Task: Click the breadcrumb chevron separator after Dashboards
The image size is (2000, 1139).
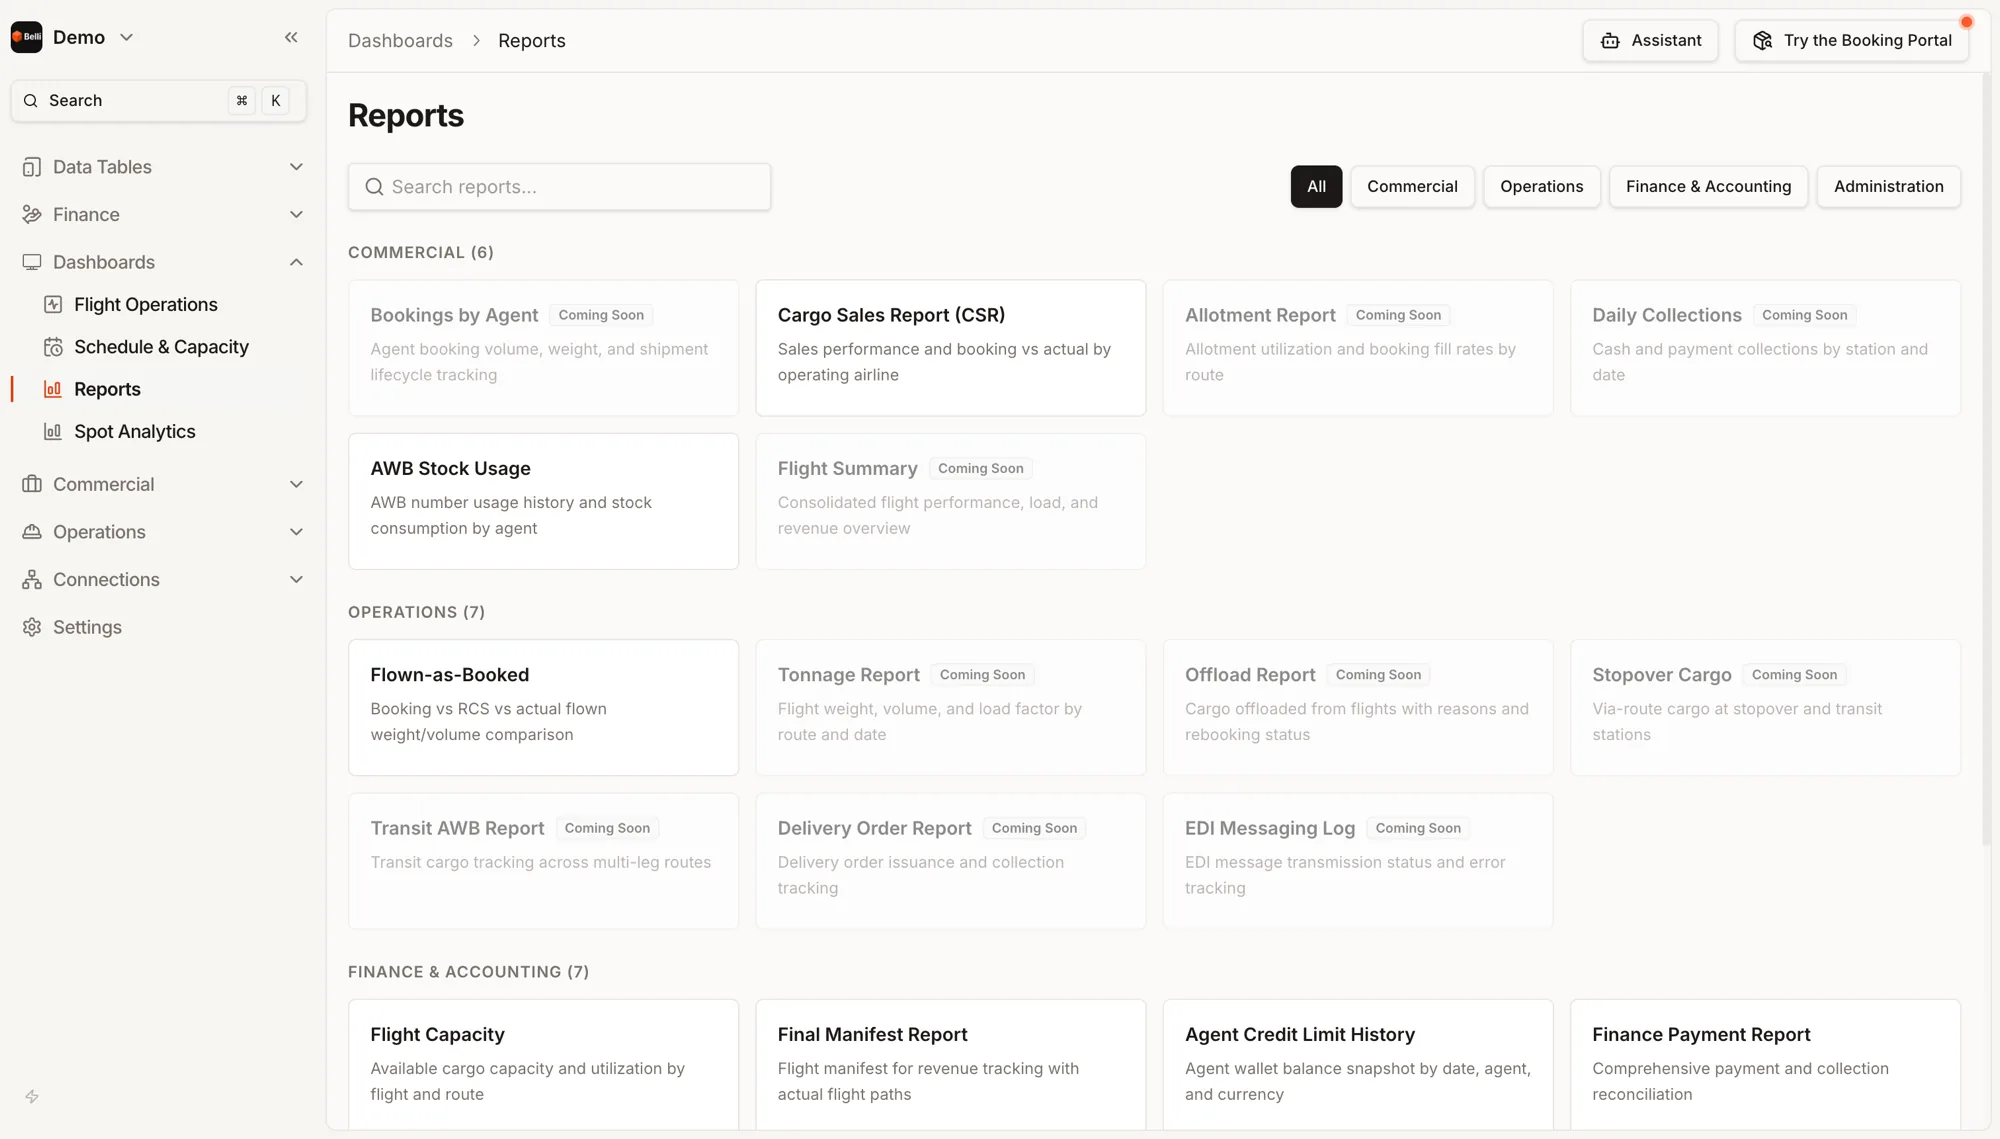Action: (x=476, y=41)
